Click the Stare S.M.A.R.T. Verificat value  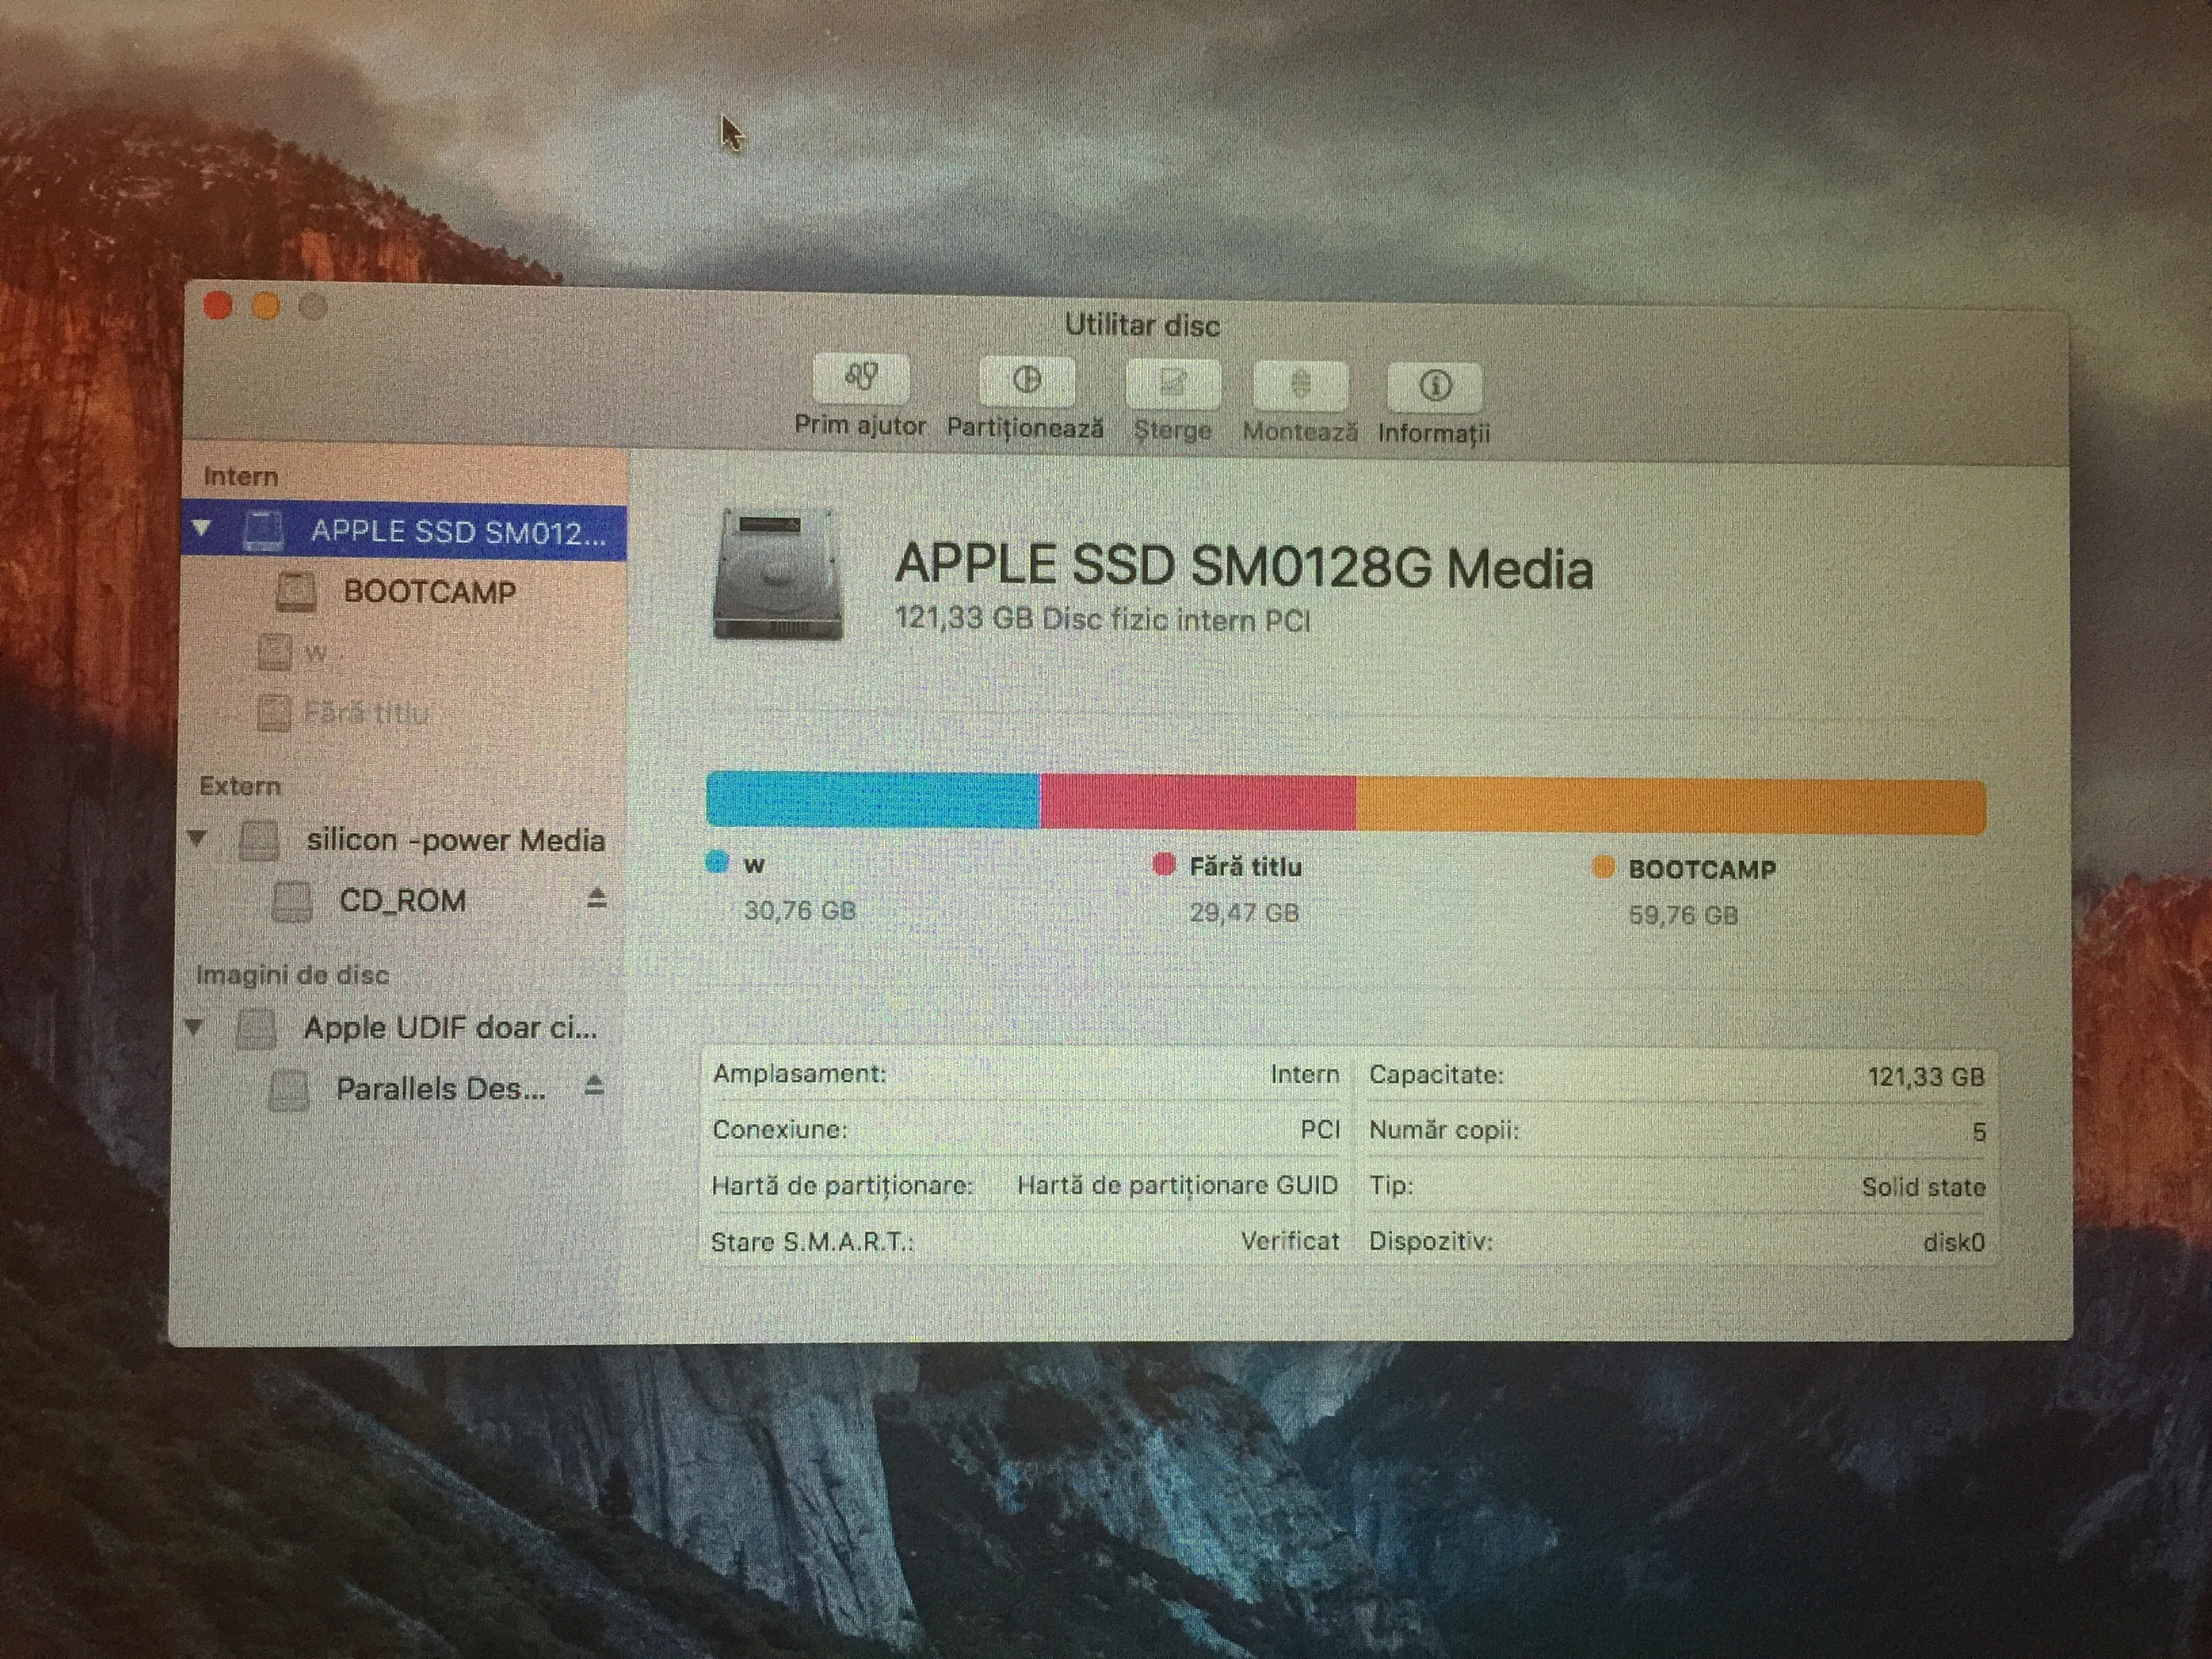(1290, 1241)
